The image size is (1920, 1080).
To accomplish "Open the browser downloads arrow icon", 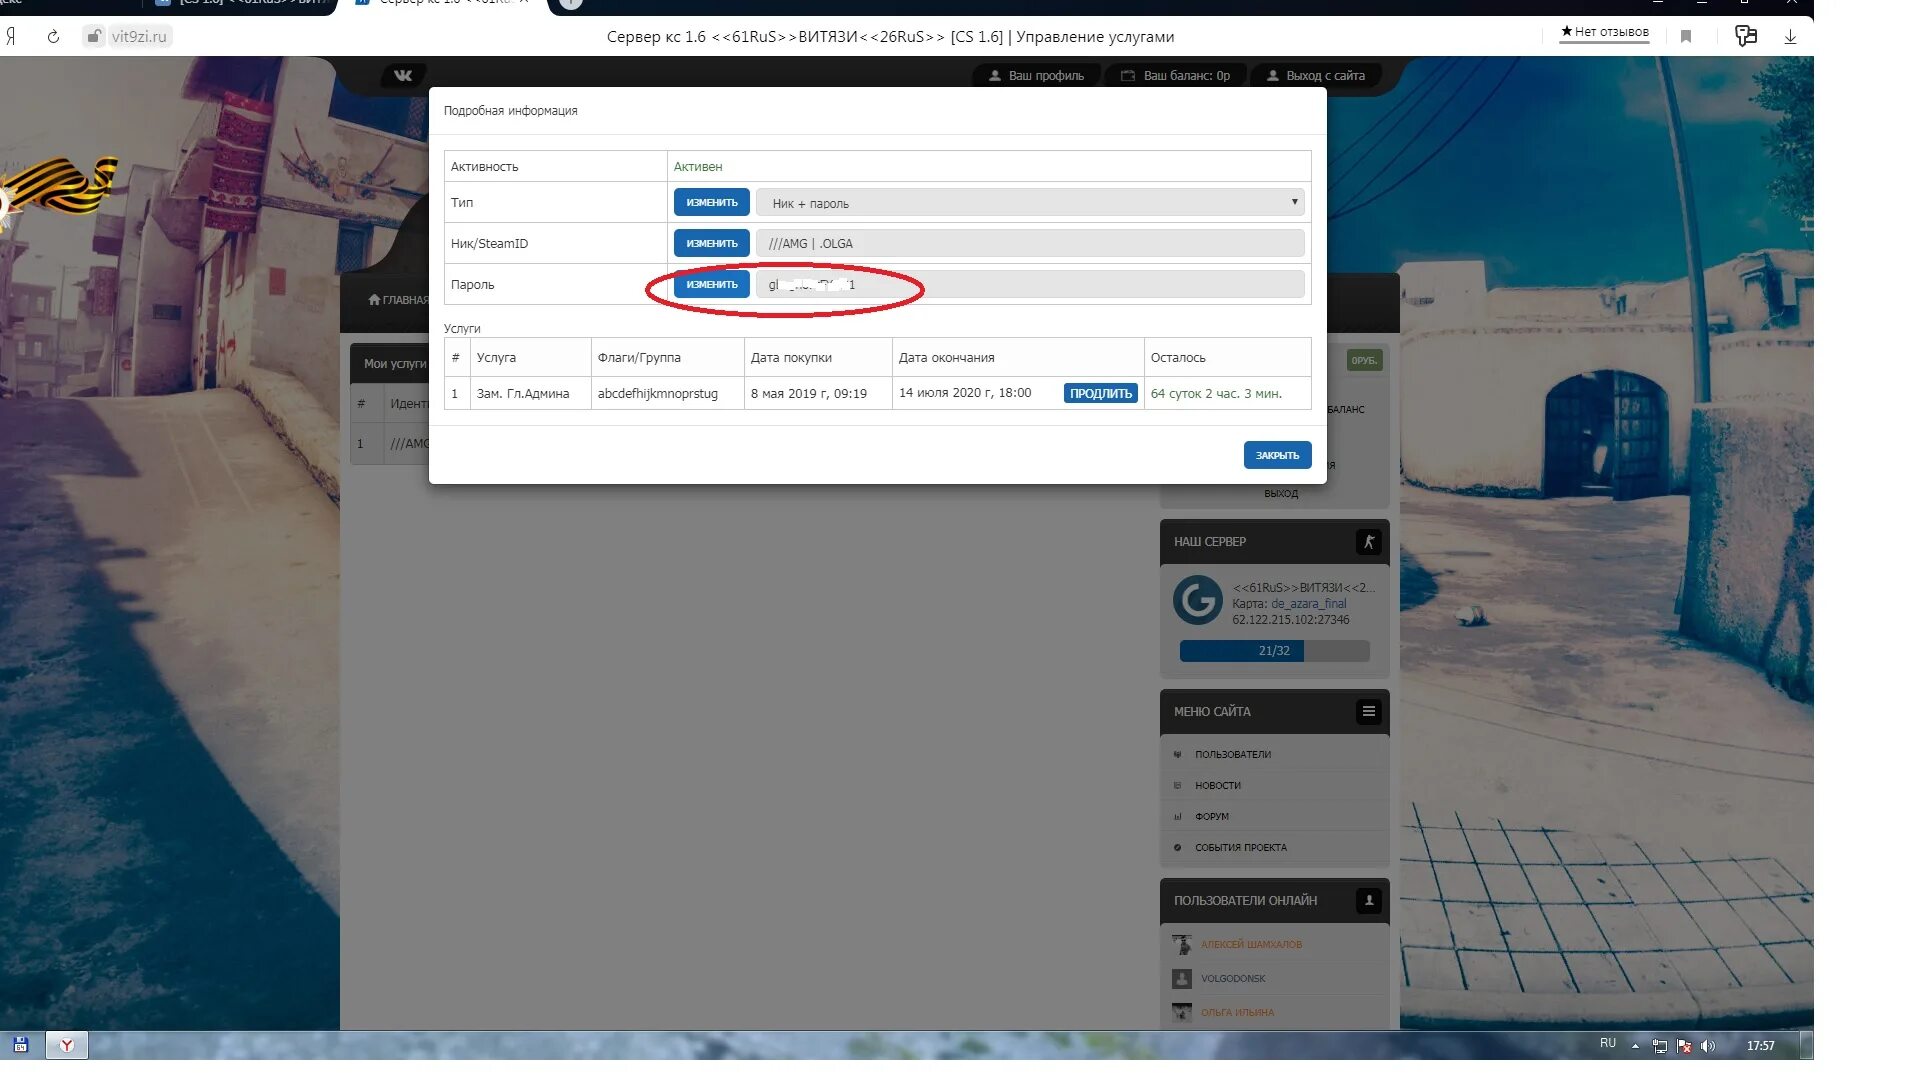I will [1790, 37].
